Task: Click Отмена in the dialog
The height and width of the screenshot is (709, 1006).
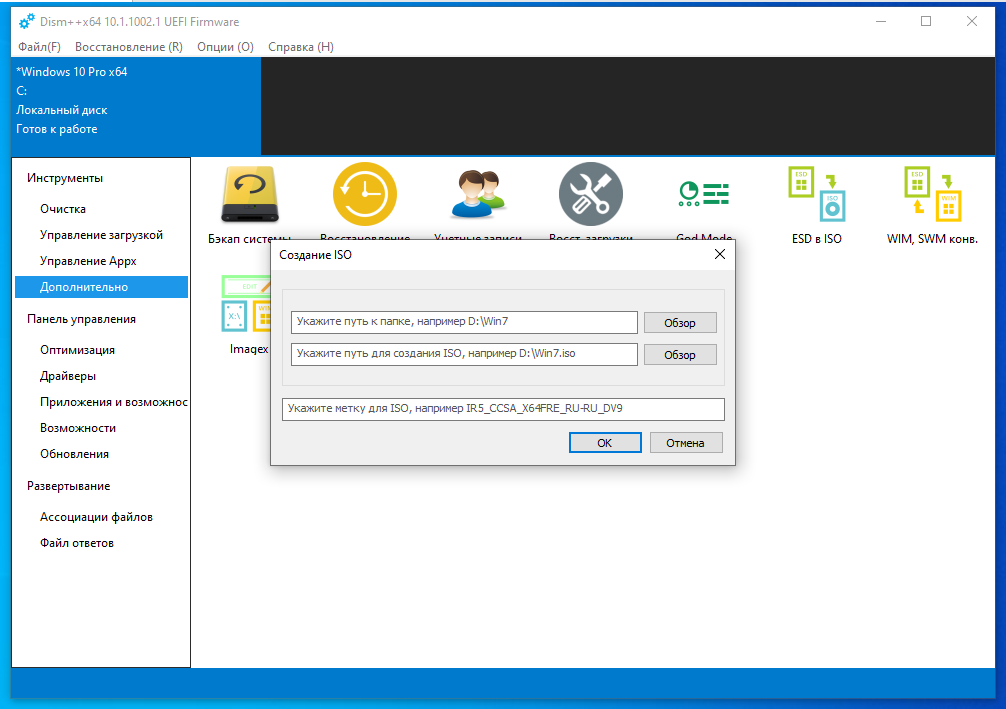Action: pos(686,443)
